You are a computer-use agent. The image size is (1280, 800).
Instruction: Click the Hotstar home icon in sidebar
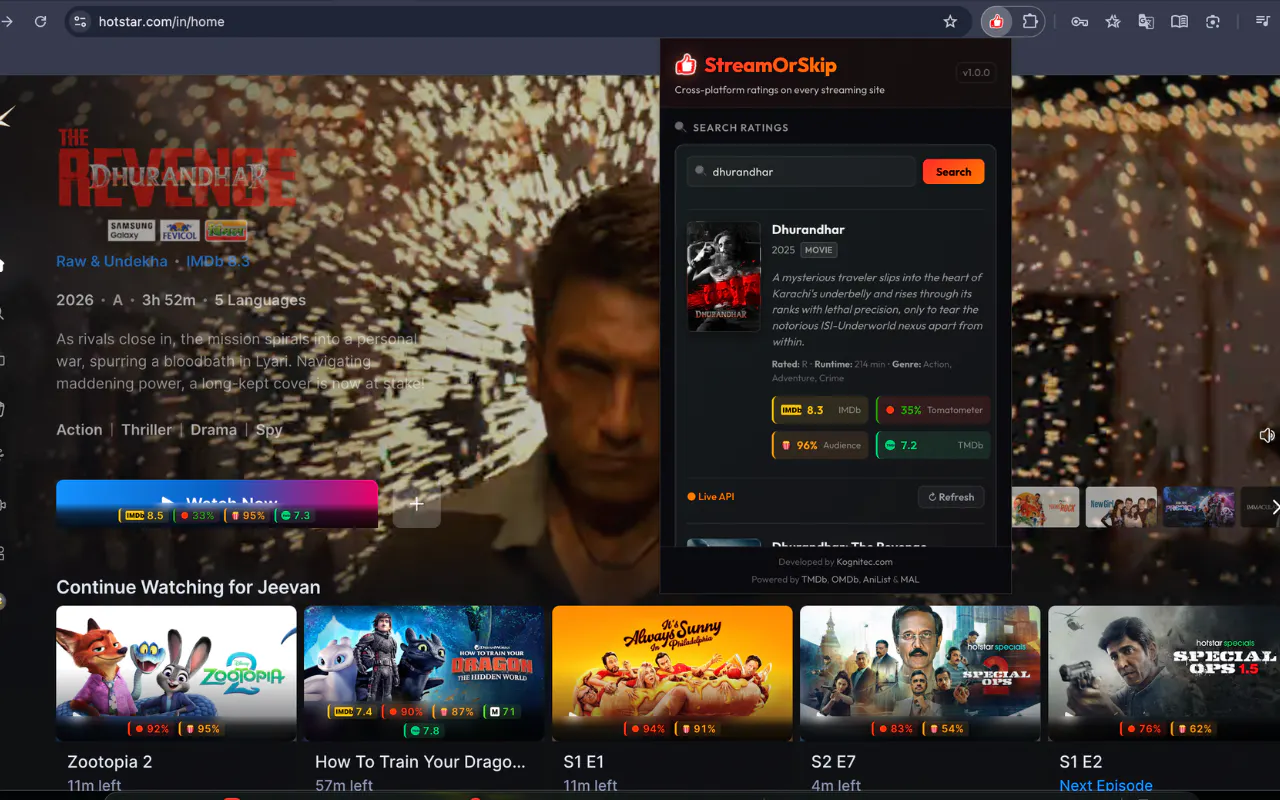click(x=2, y=265)
